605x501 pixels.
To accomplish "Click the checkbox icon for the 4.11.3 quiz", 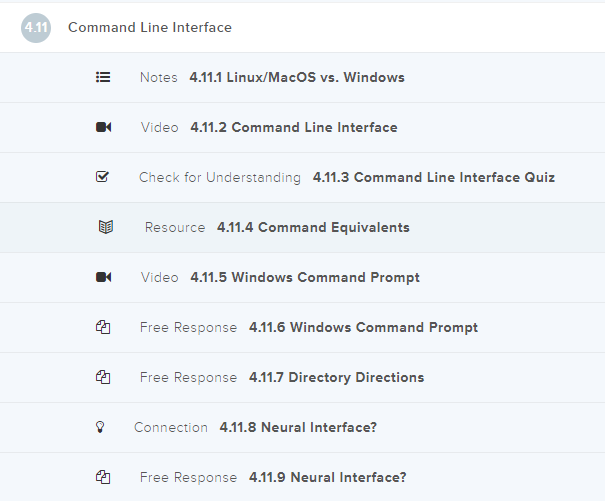I will [103, 177].
